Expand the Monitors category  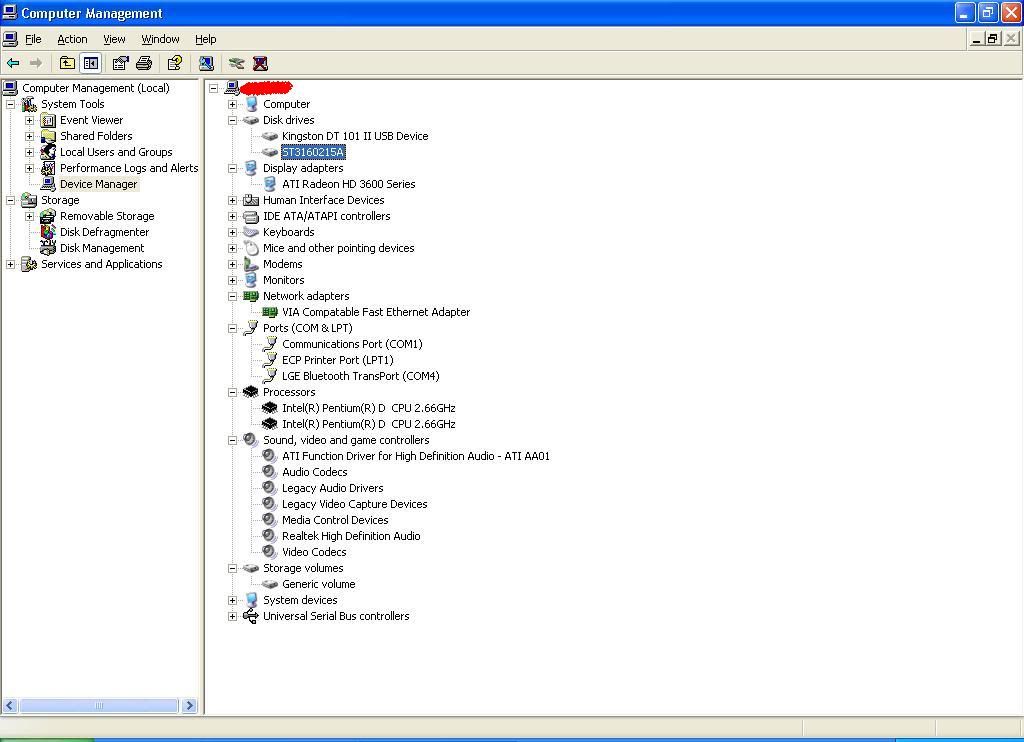232,280
